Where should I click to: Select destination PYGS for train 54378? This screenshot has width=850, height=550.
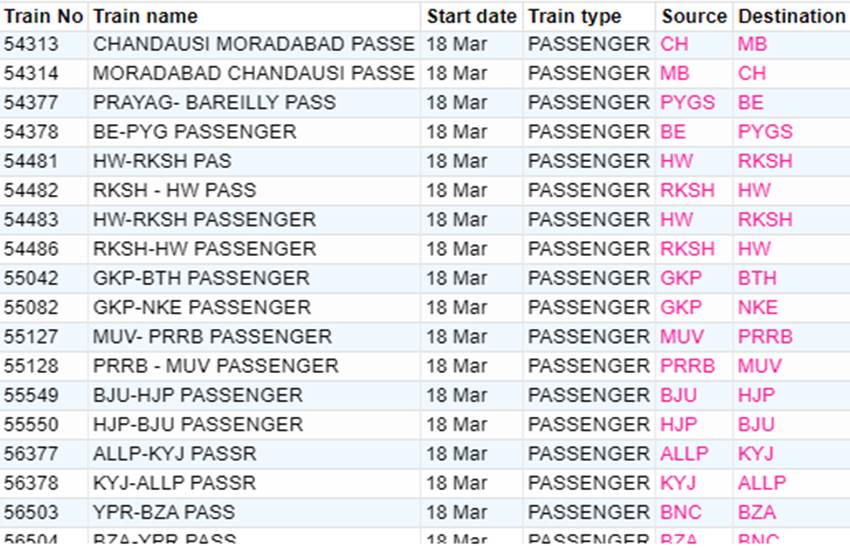(x=765, y=132)
